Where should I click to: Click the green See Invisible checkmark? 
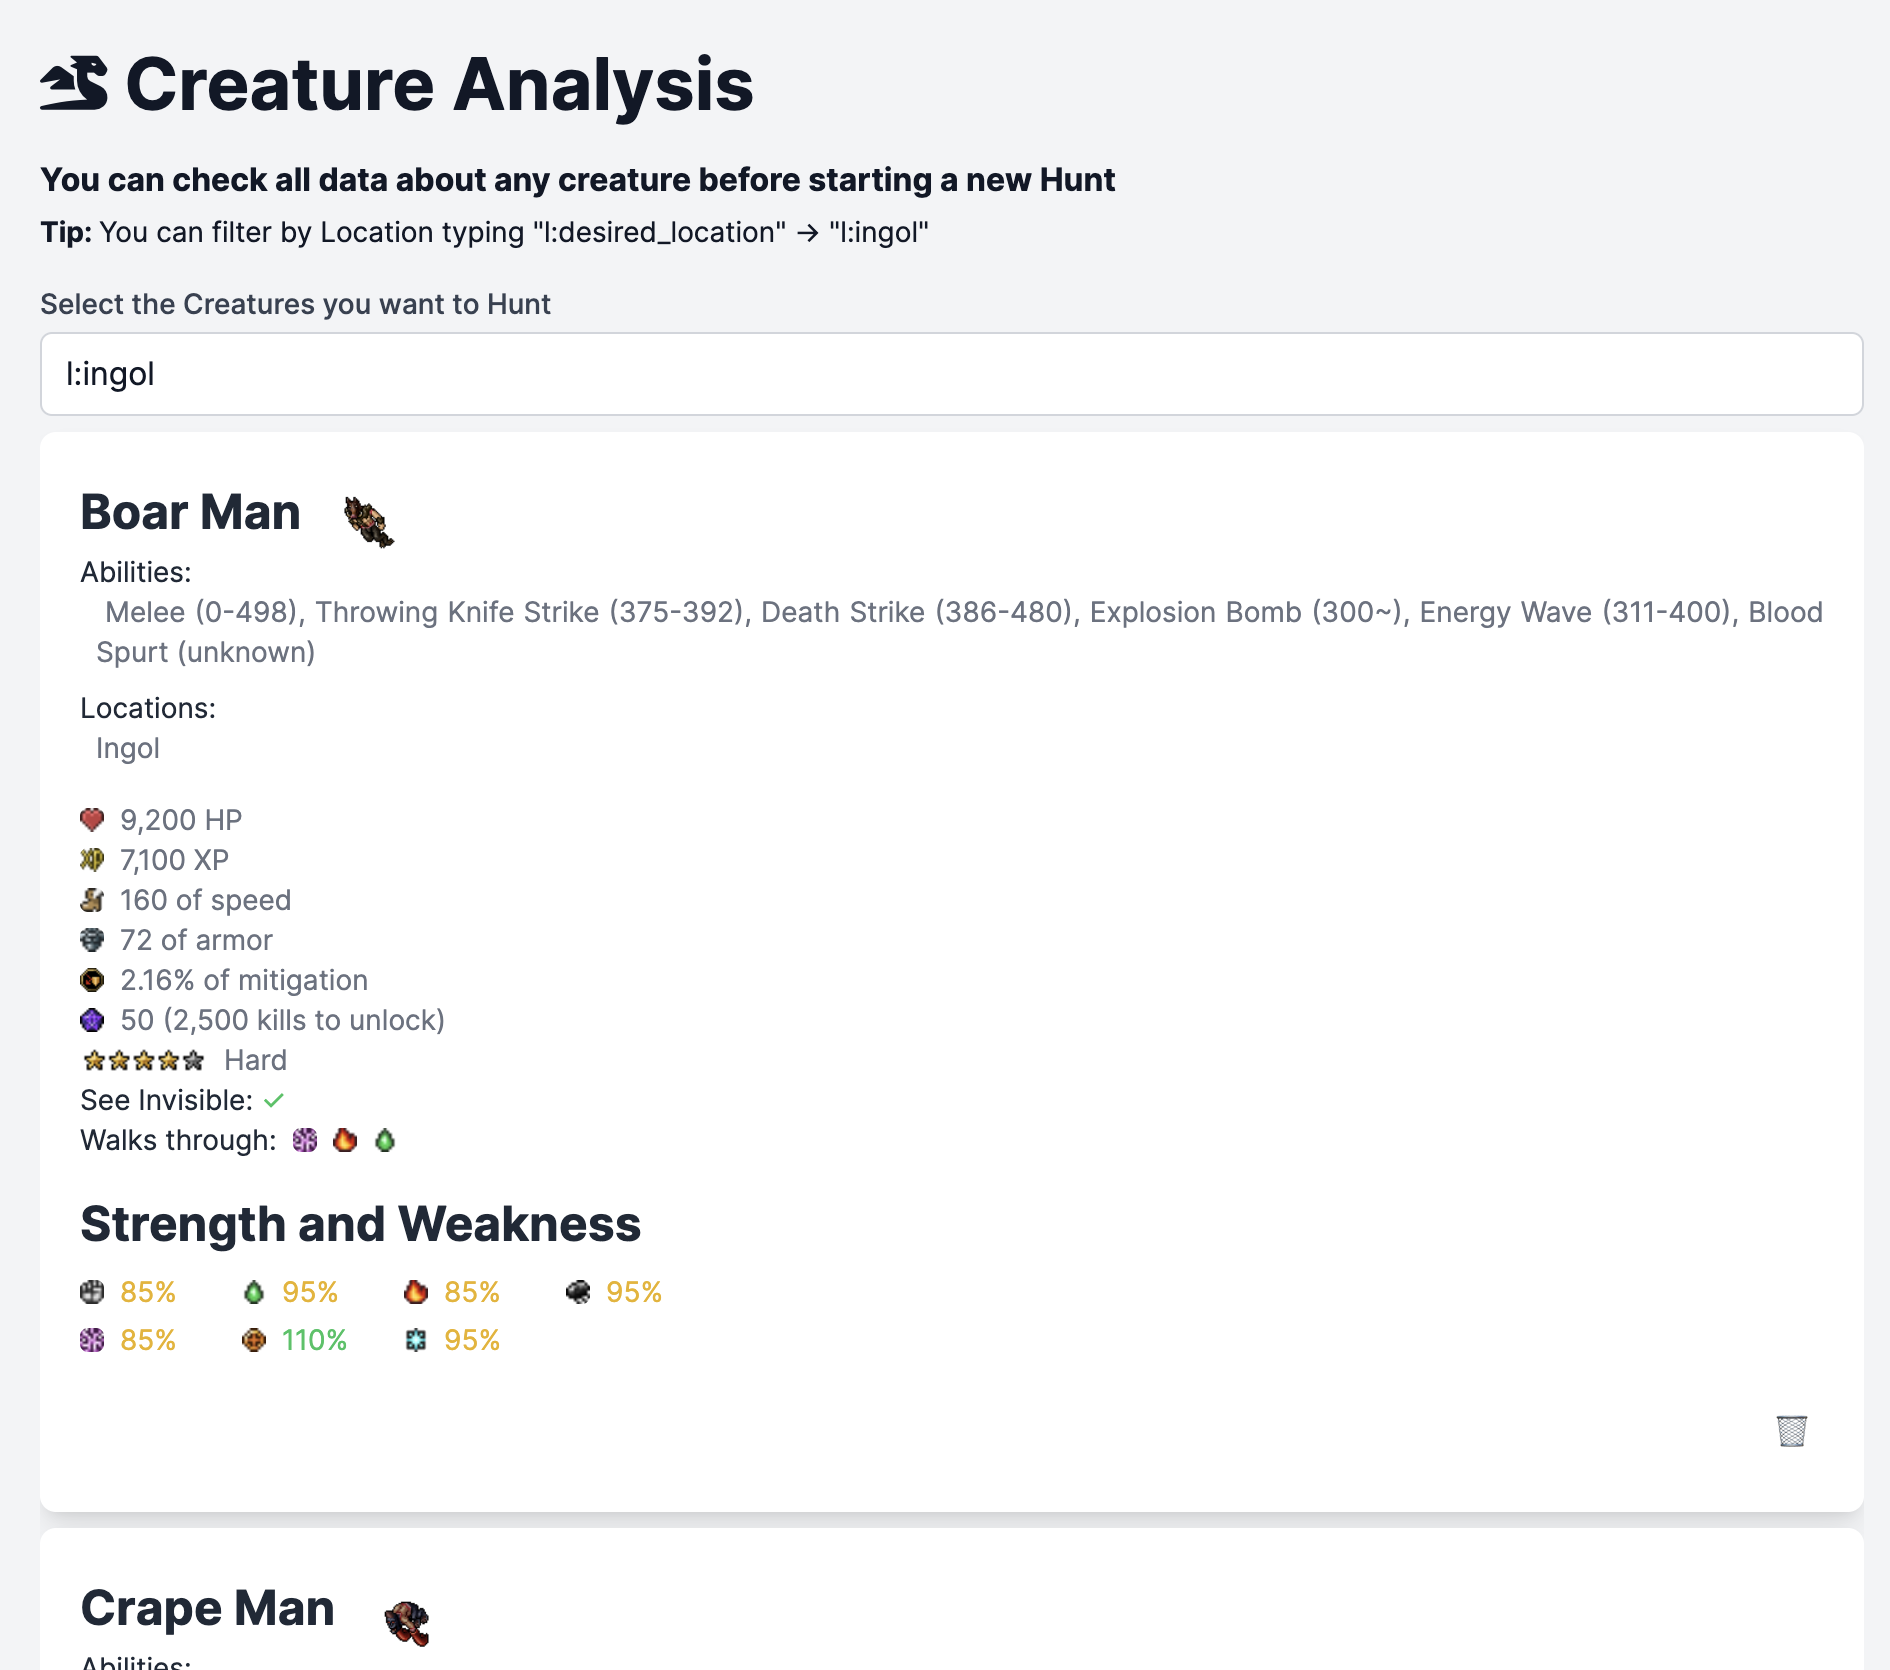[274, 1100]
